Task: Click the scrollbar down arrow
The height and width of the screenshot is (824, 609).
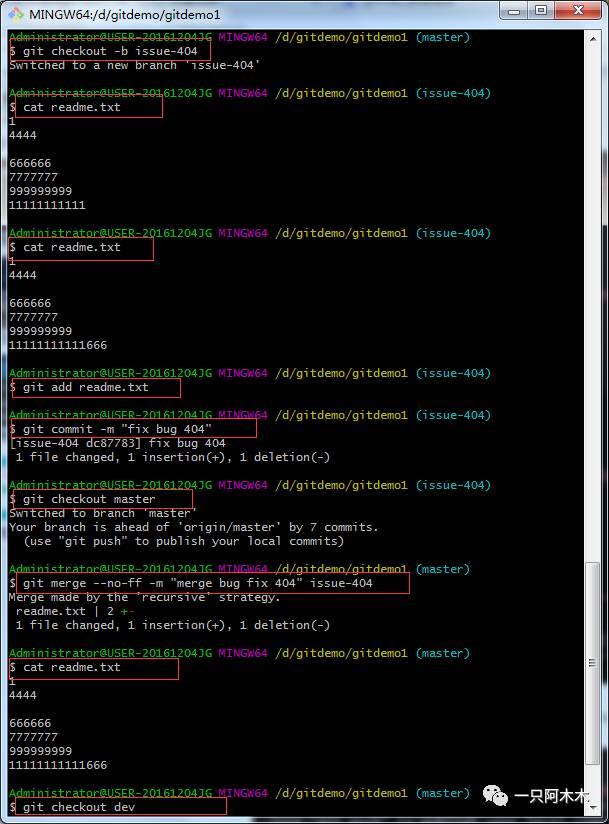Action: 592,807
